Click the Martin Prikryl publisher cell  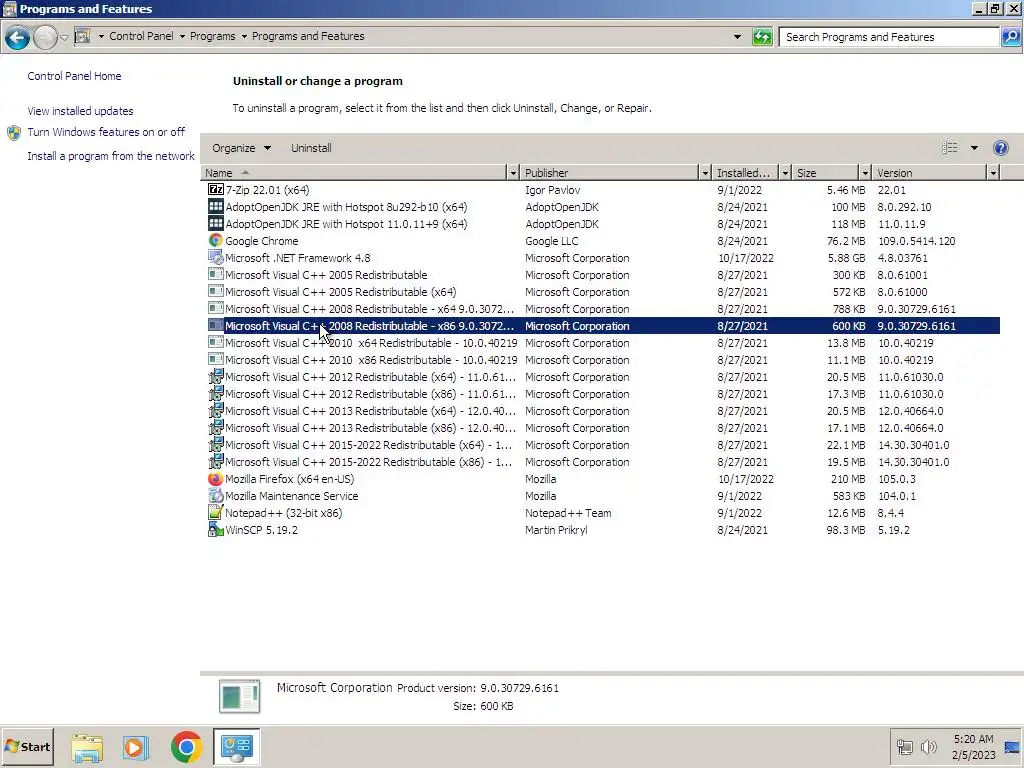pos(556,530)
